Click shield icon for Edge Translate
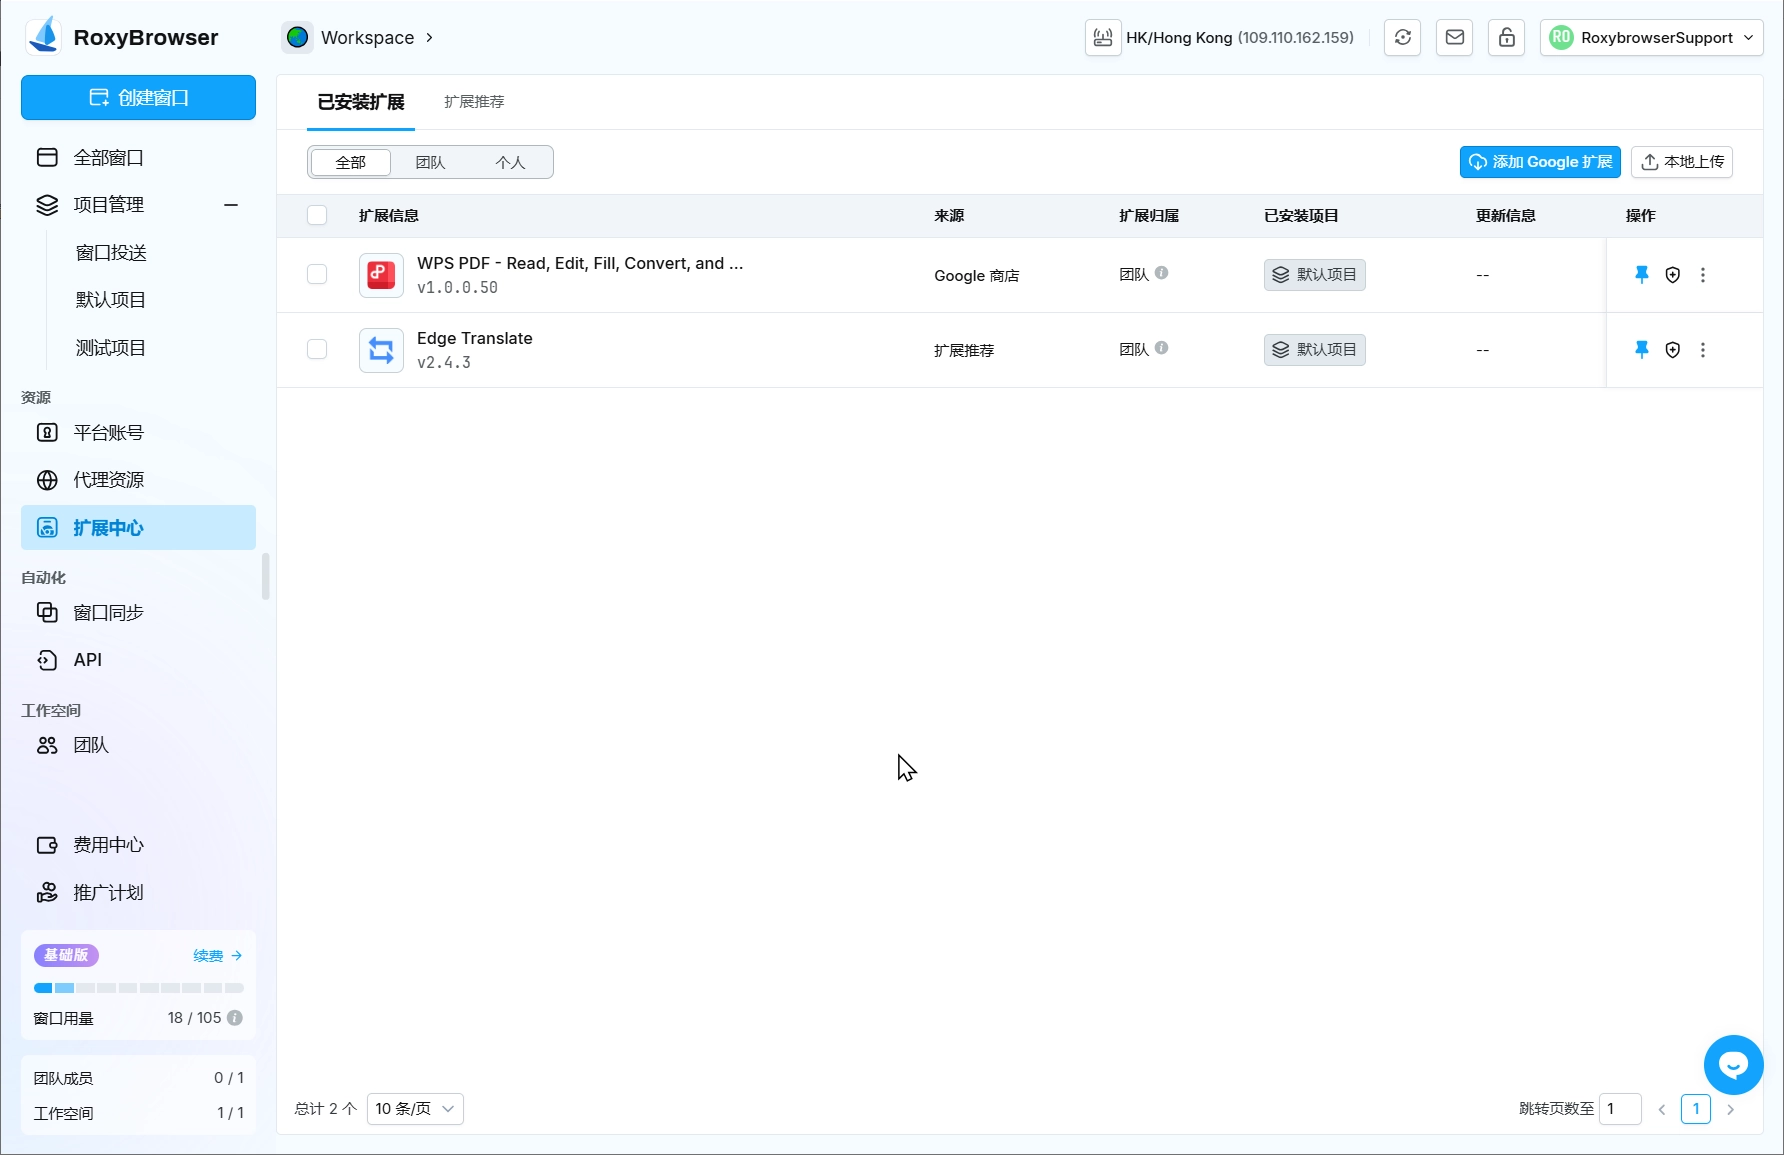The image size is (1784, 1155). point(1672,350)
